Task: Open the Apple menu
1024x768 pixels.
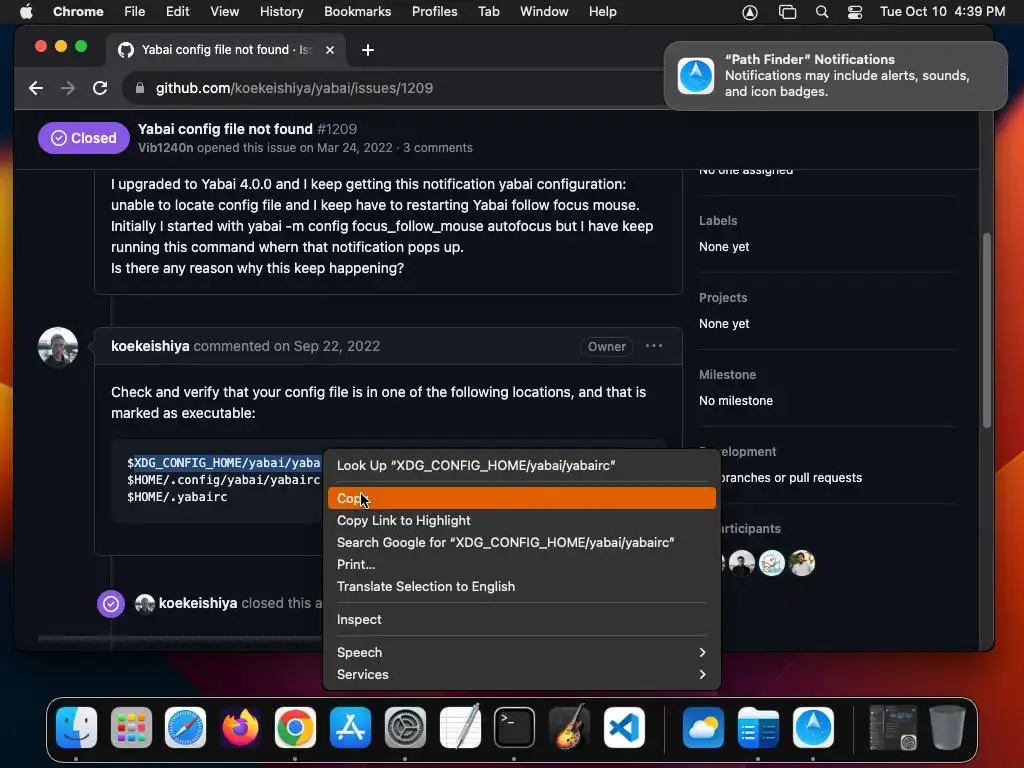Action: (26, 12)
